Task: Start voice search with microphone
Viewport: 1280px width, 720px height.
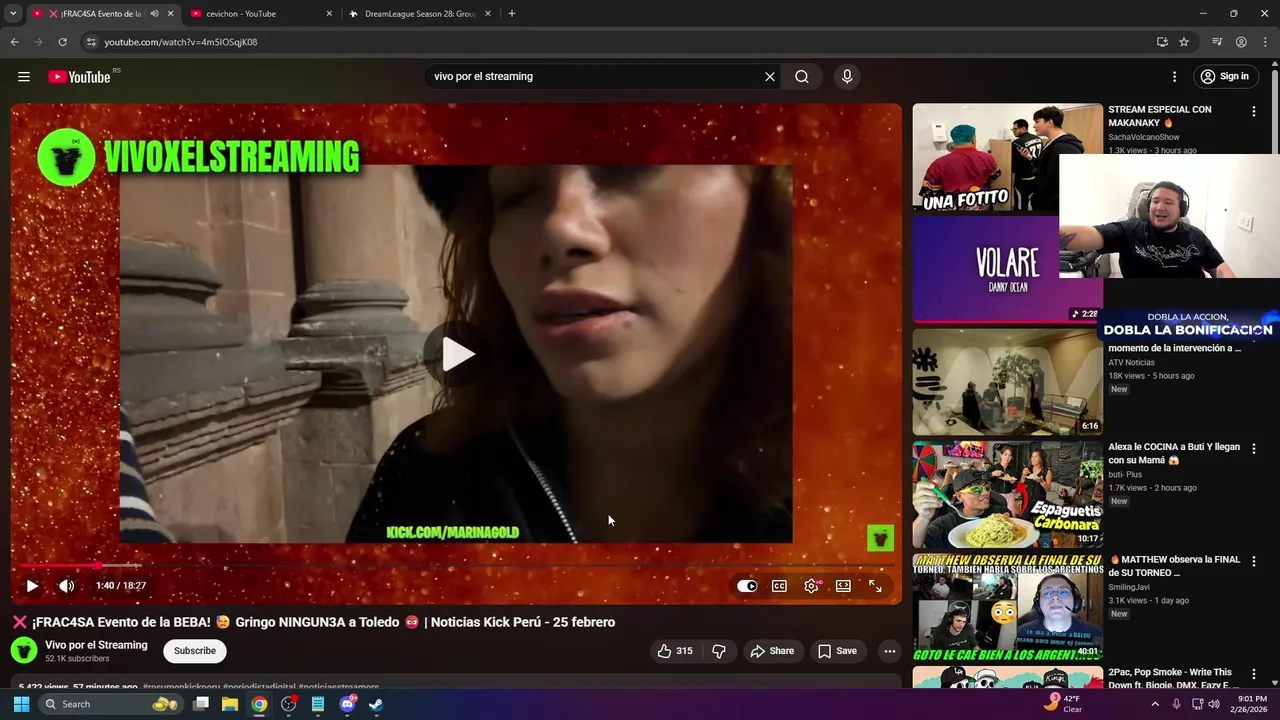Action: coord(847,77)
